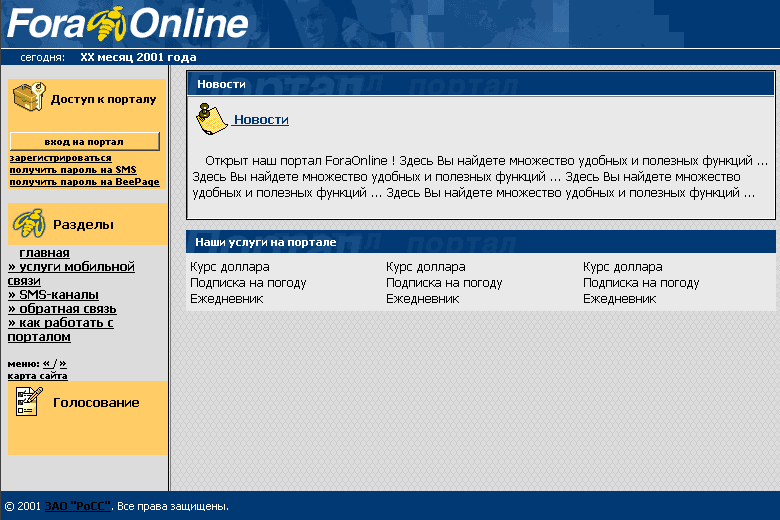780x520 pixels.
Task: Click Подписка на погоду in the last column
Action: click(641, 283)
